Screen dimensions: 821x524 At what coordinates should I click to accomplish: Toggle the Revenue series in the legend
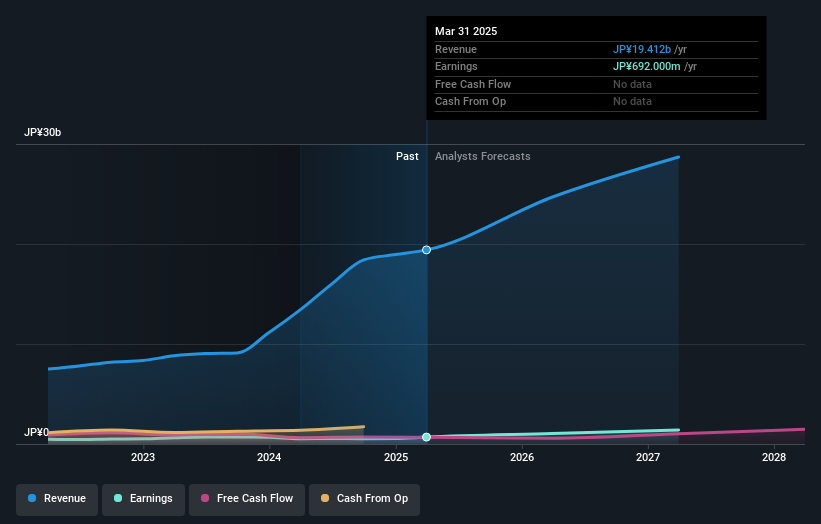coord(57,499)
